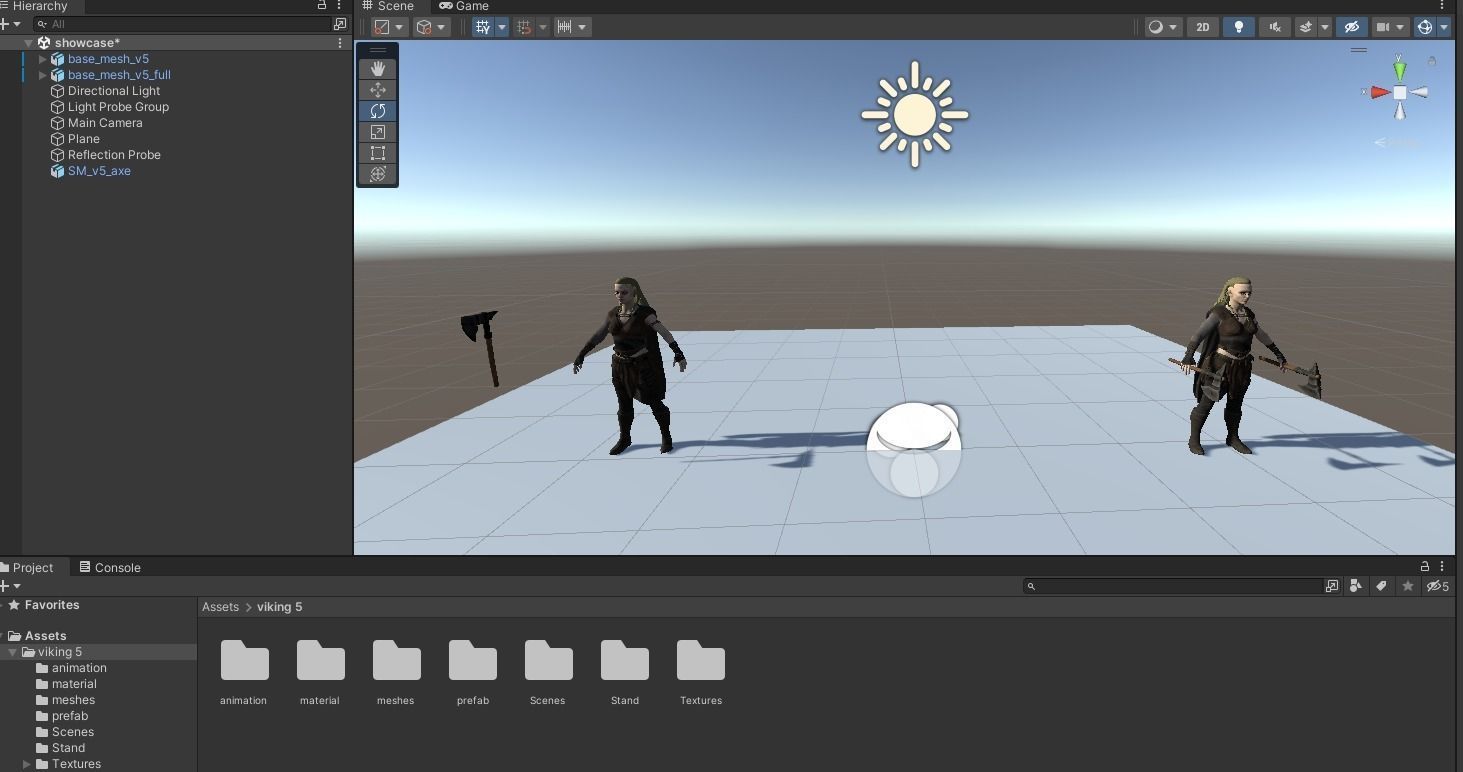Click the Scene camera settings icon
The height and width of the screenshot is (772, 1463).
(x=1383, y=27)
